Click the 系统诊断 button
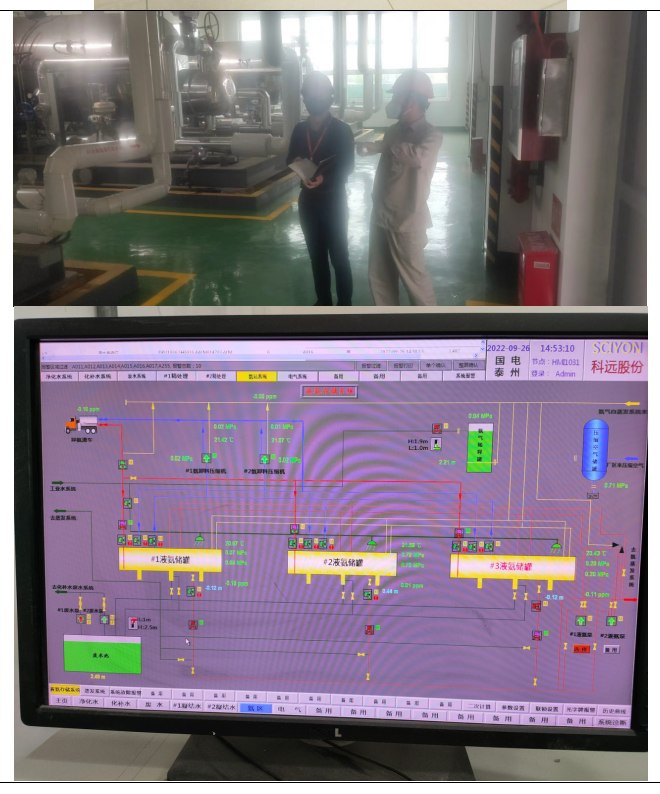This screenshot has height=794, width=660. 611,720
